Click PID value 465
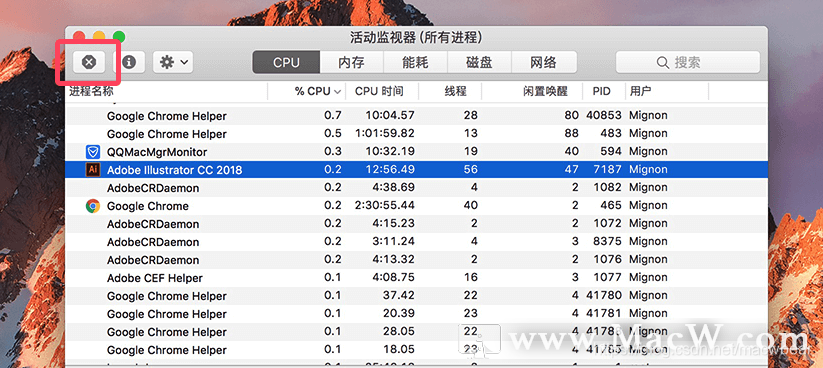This screenshot has width=823, height=368. (x=611, y=206)
